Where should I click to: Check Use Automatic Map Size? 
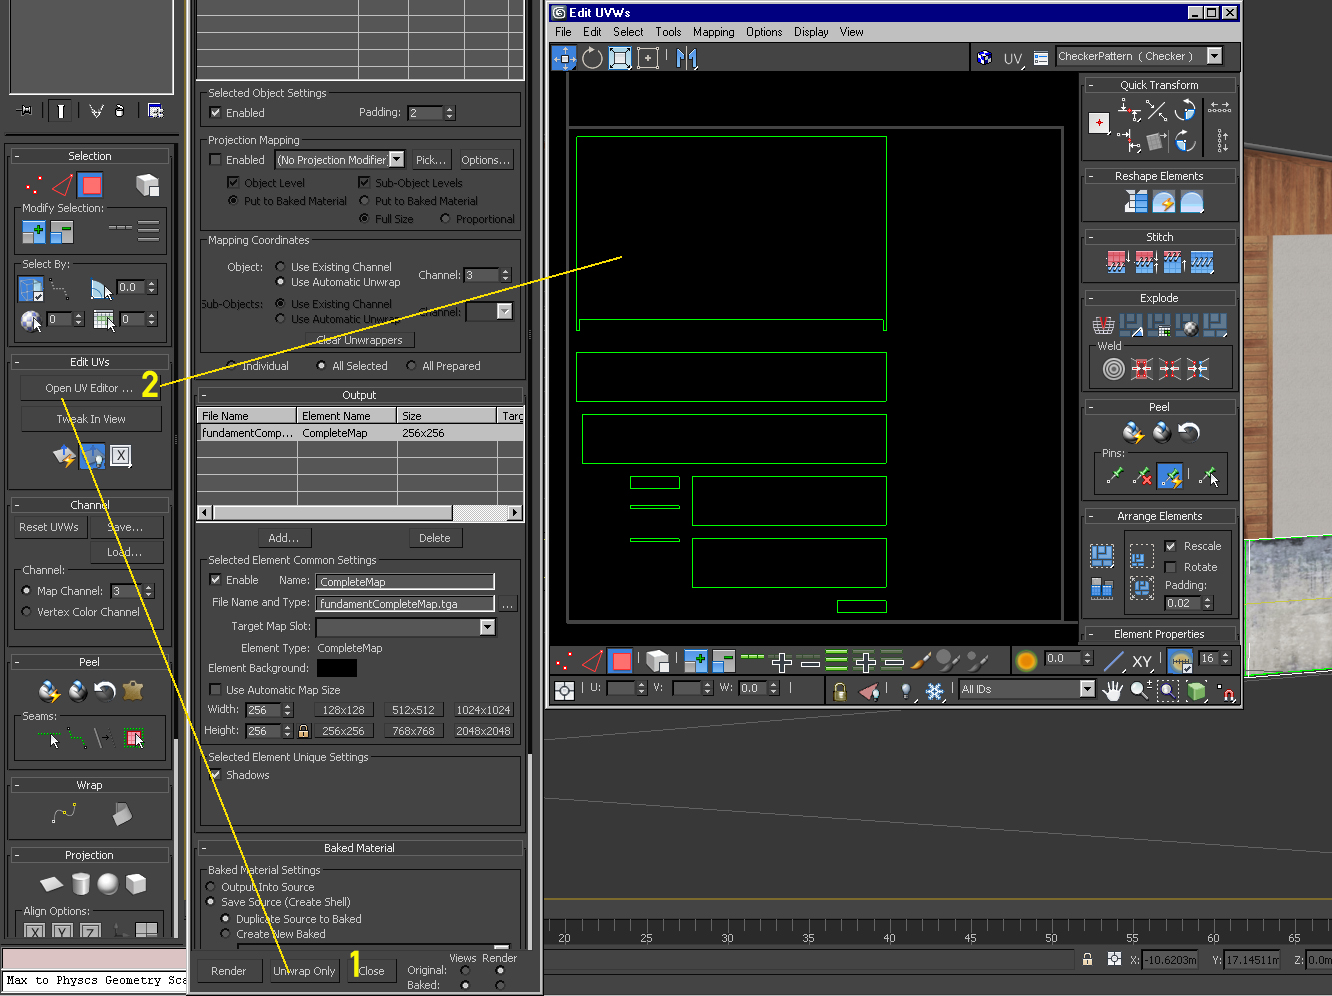(x=215, y=690)
